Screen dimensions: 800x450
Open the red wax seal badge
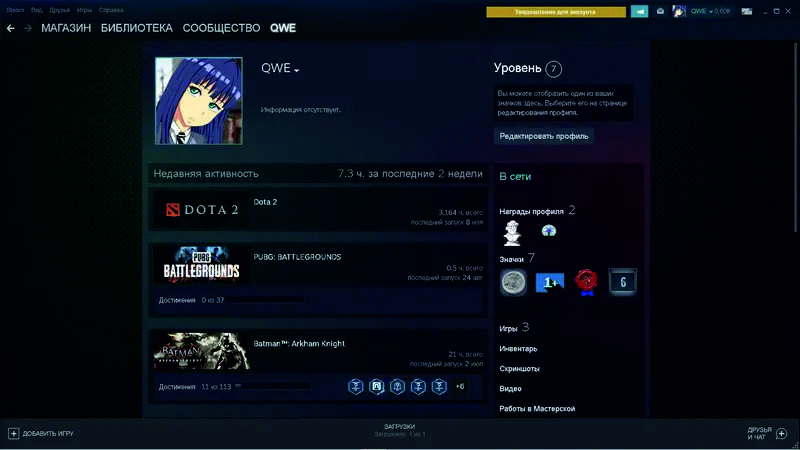pyautogui.click(x=586, y=282)
